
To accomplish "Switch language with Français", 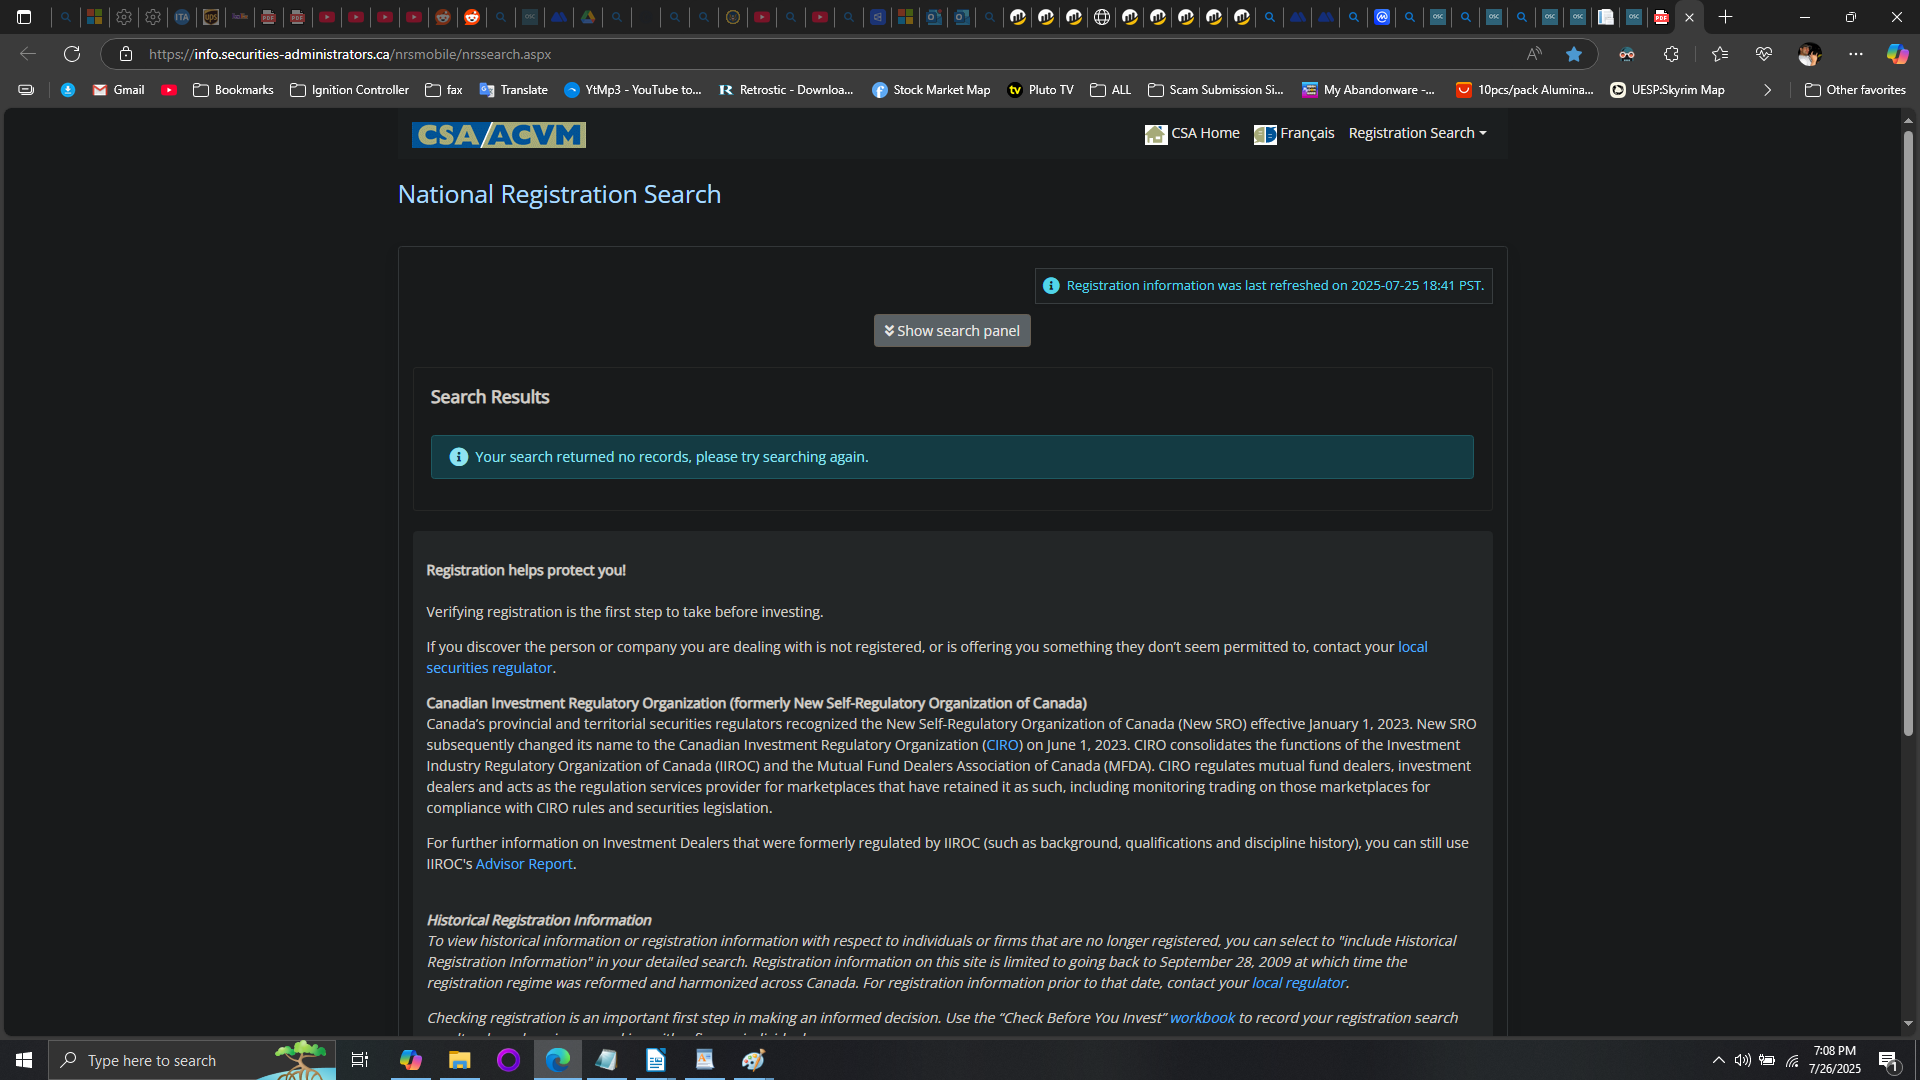I will point(1294,133).
